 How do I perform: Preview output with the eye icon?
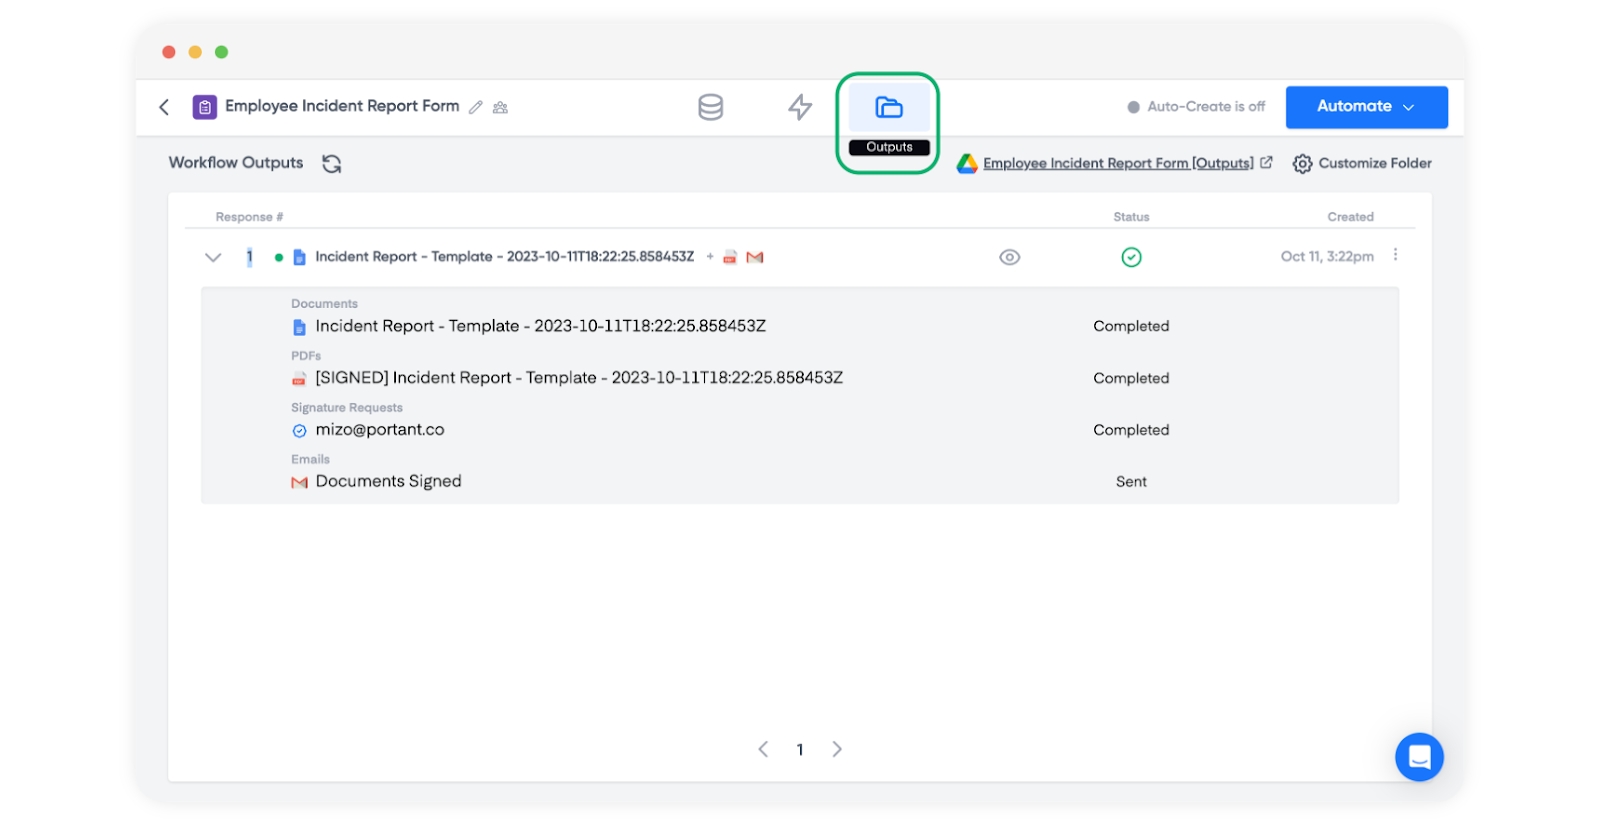(x=1009, y=257)
